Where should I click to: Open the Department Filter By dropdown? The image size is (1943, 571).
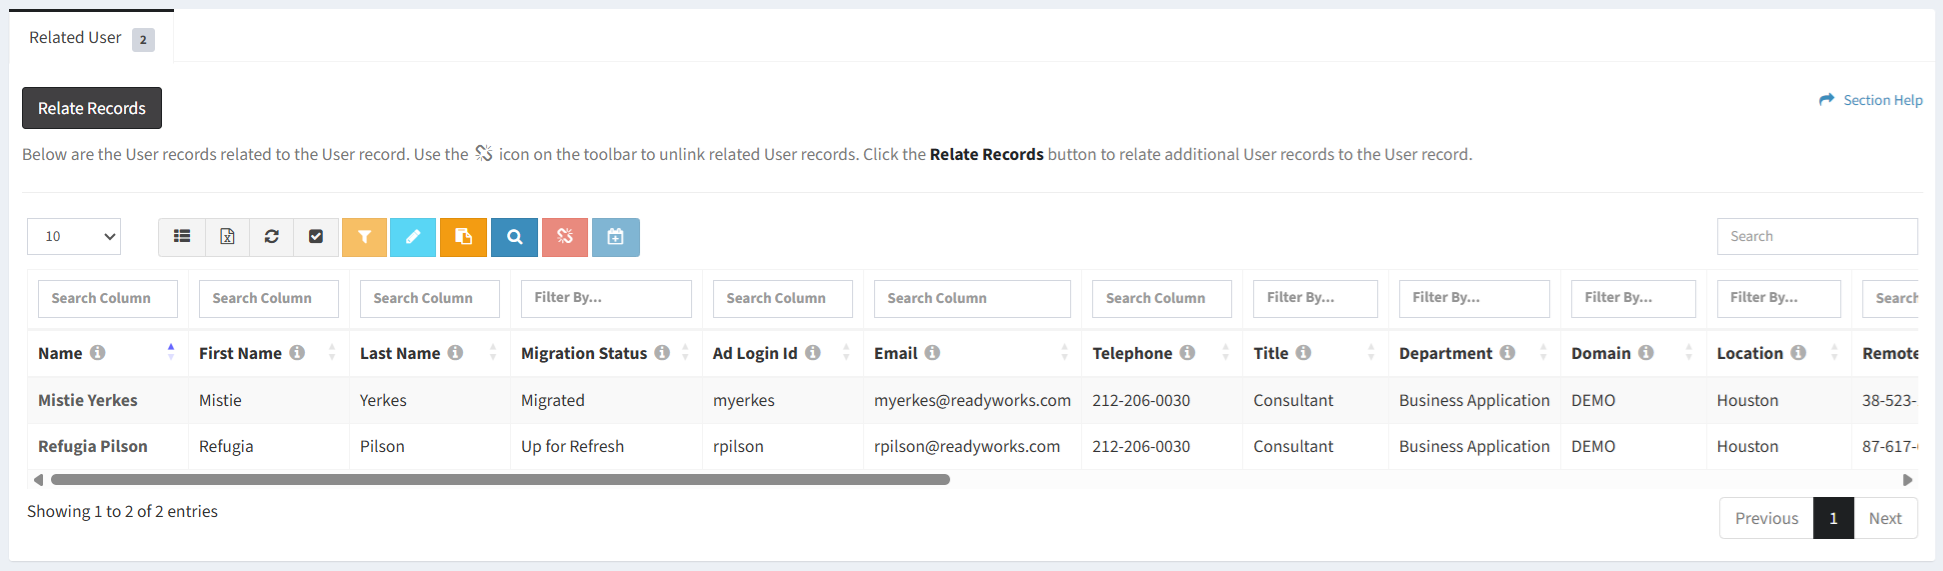click(x=1473, y=298)
